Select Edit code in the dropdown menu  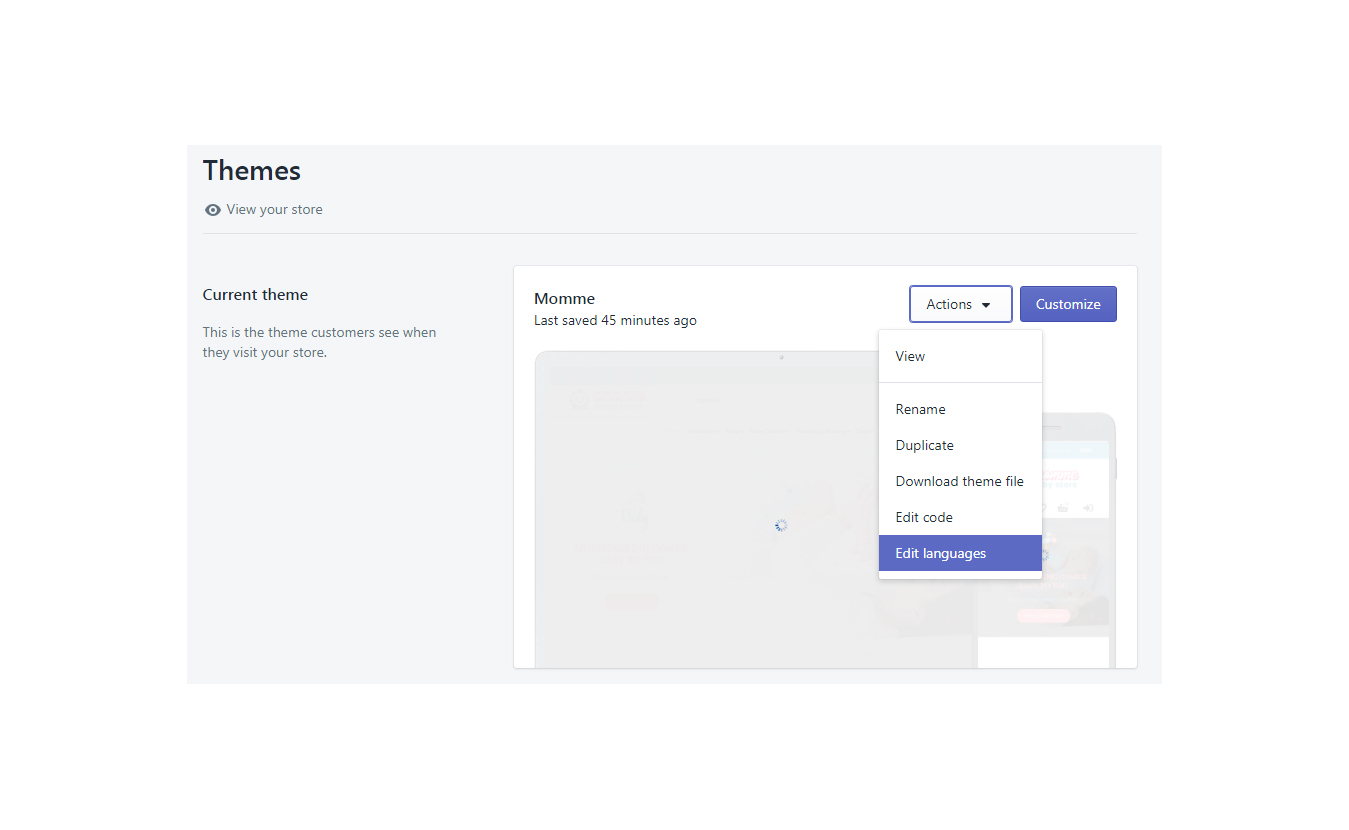[923, 517]
